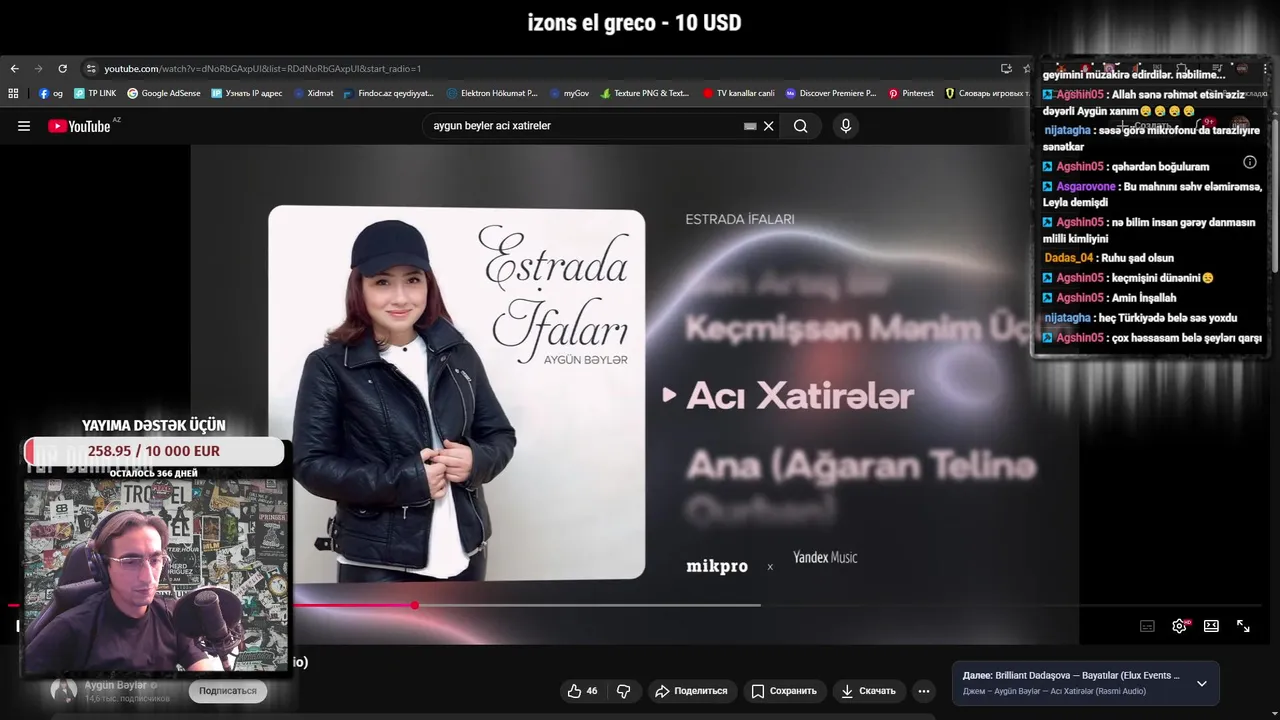Open the three-dot more actions menu
The height and width of the screenshot is (720, 1280).
tap(924, 691)
